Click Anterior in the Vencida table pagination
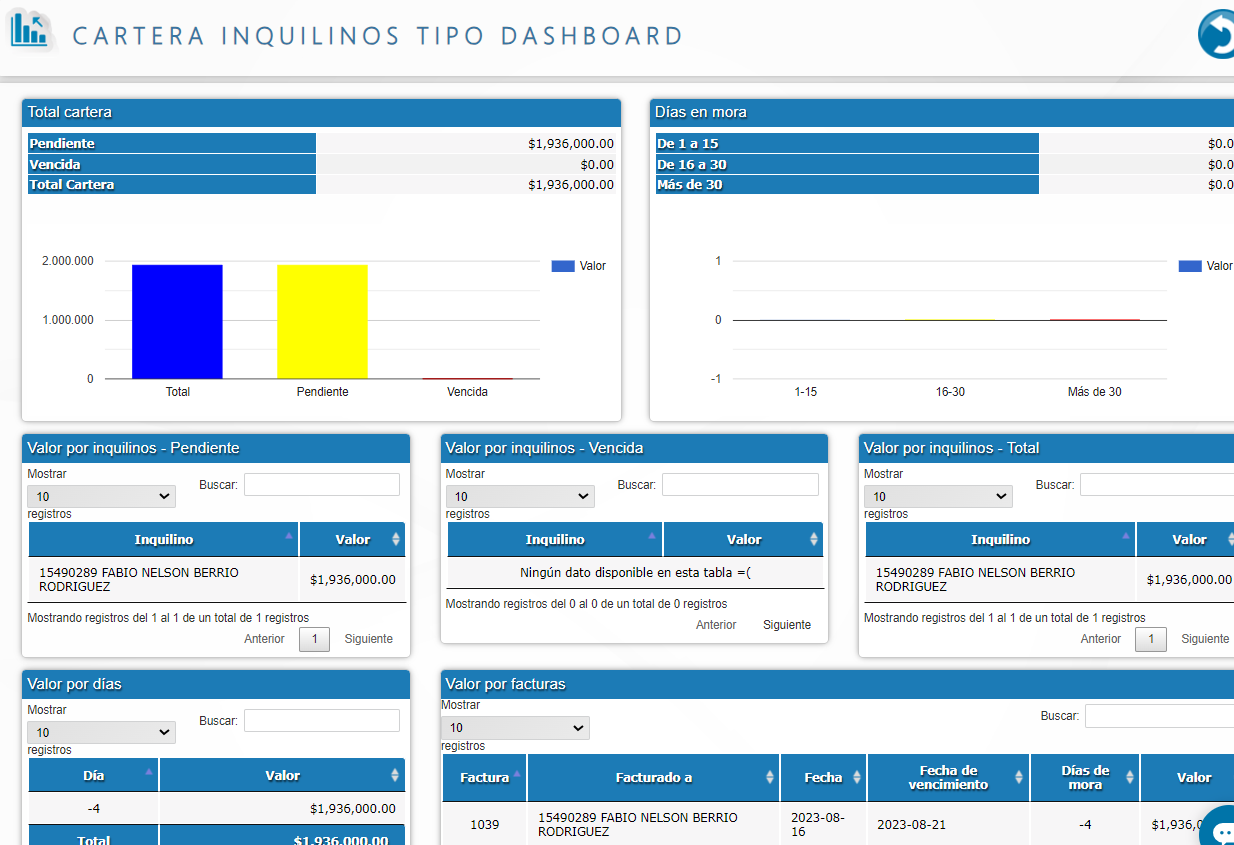The width and height of the screenshot is (1234, 845). (716, 625)
